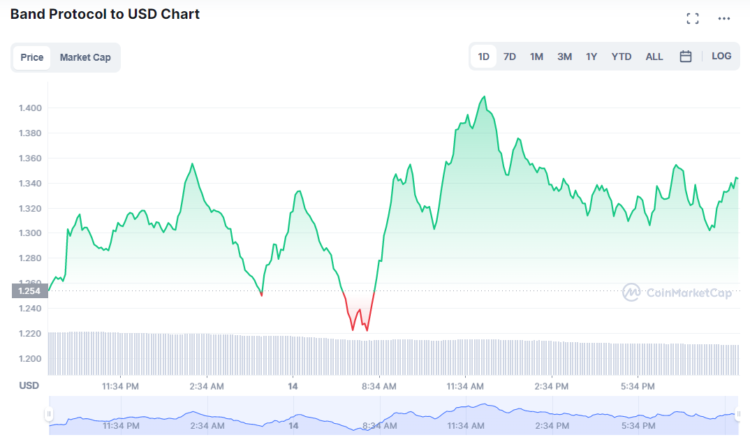
Task: Click the left handle of range slider
Action: point(47,414)
